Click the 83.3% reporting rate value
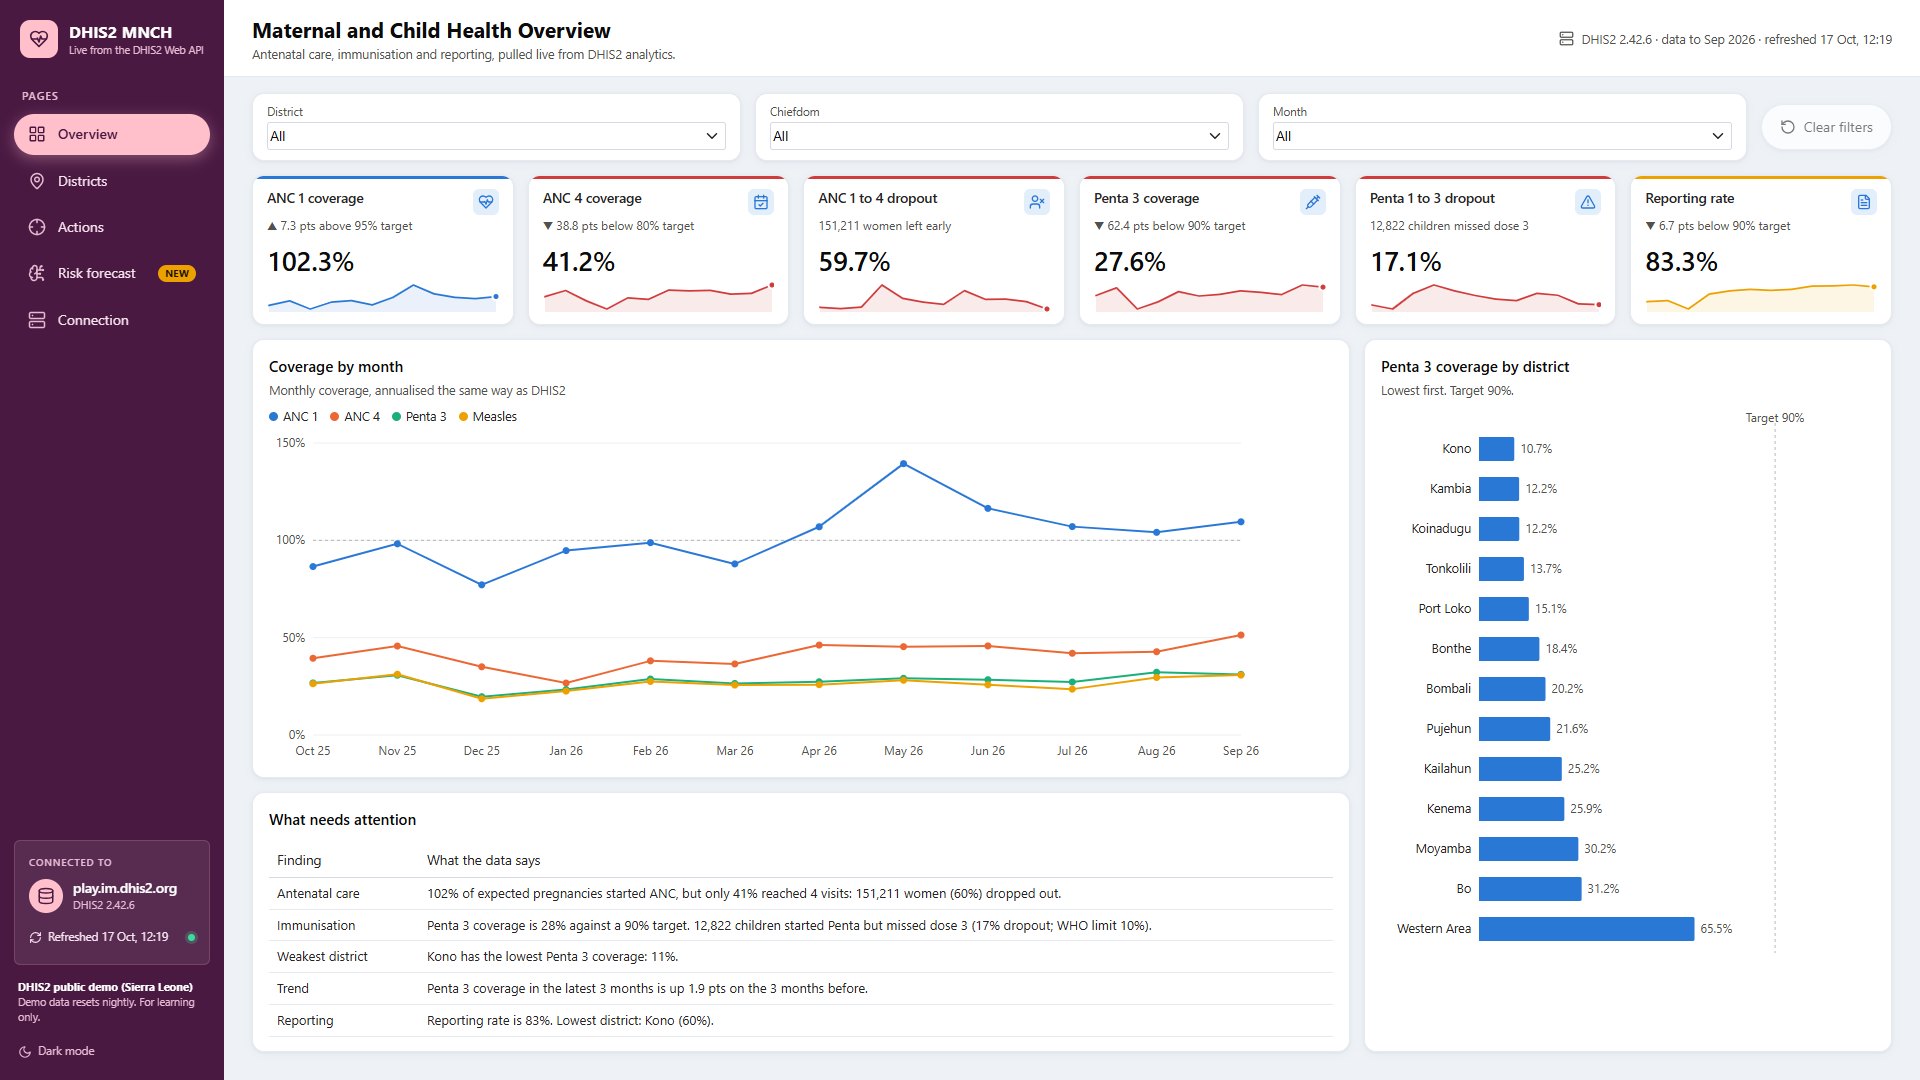Image resolution: width=1920 pixels, height=1080 pixels. click(1681, 262)
